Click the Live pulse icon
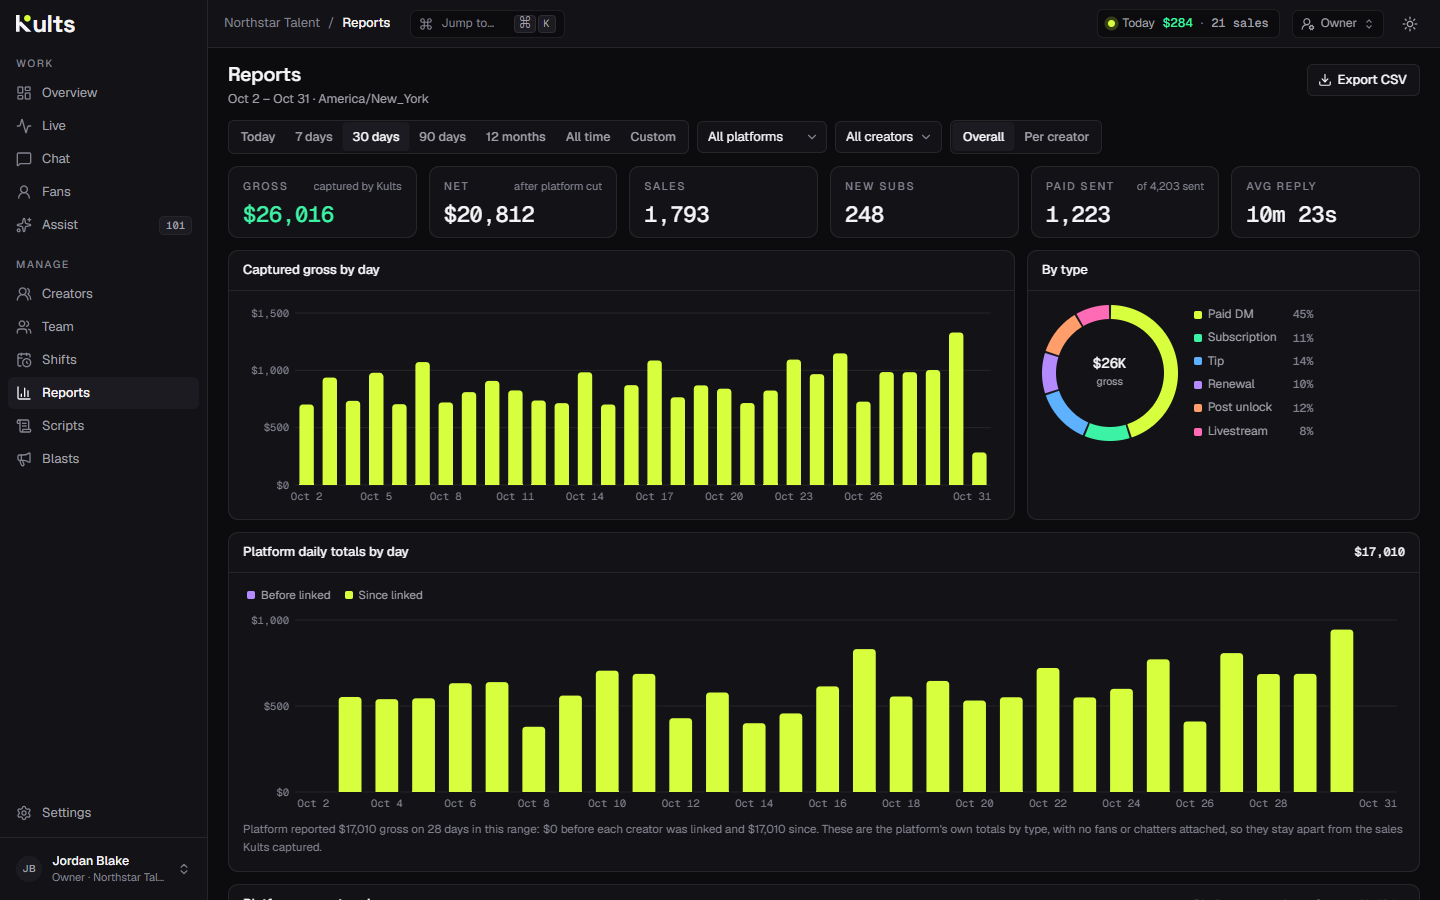The width and height of the screenshot is (1440, 900). click(24, 126)
